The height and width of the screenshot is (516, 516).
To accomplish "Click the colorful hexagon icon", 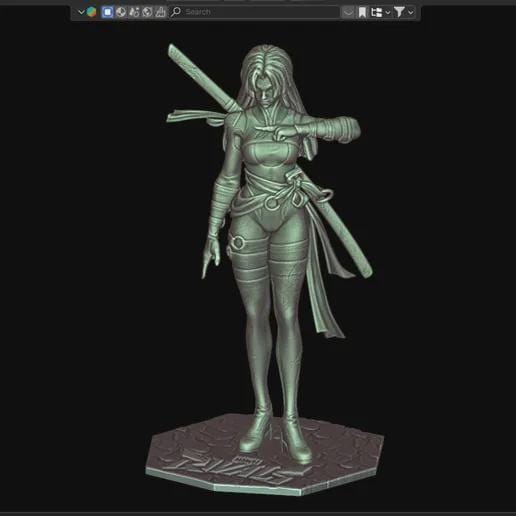I will [x=91, y=12].
